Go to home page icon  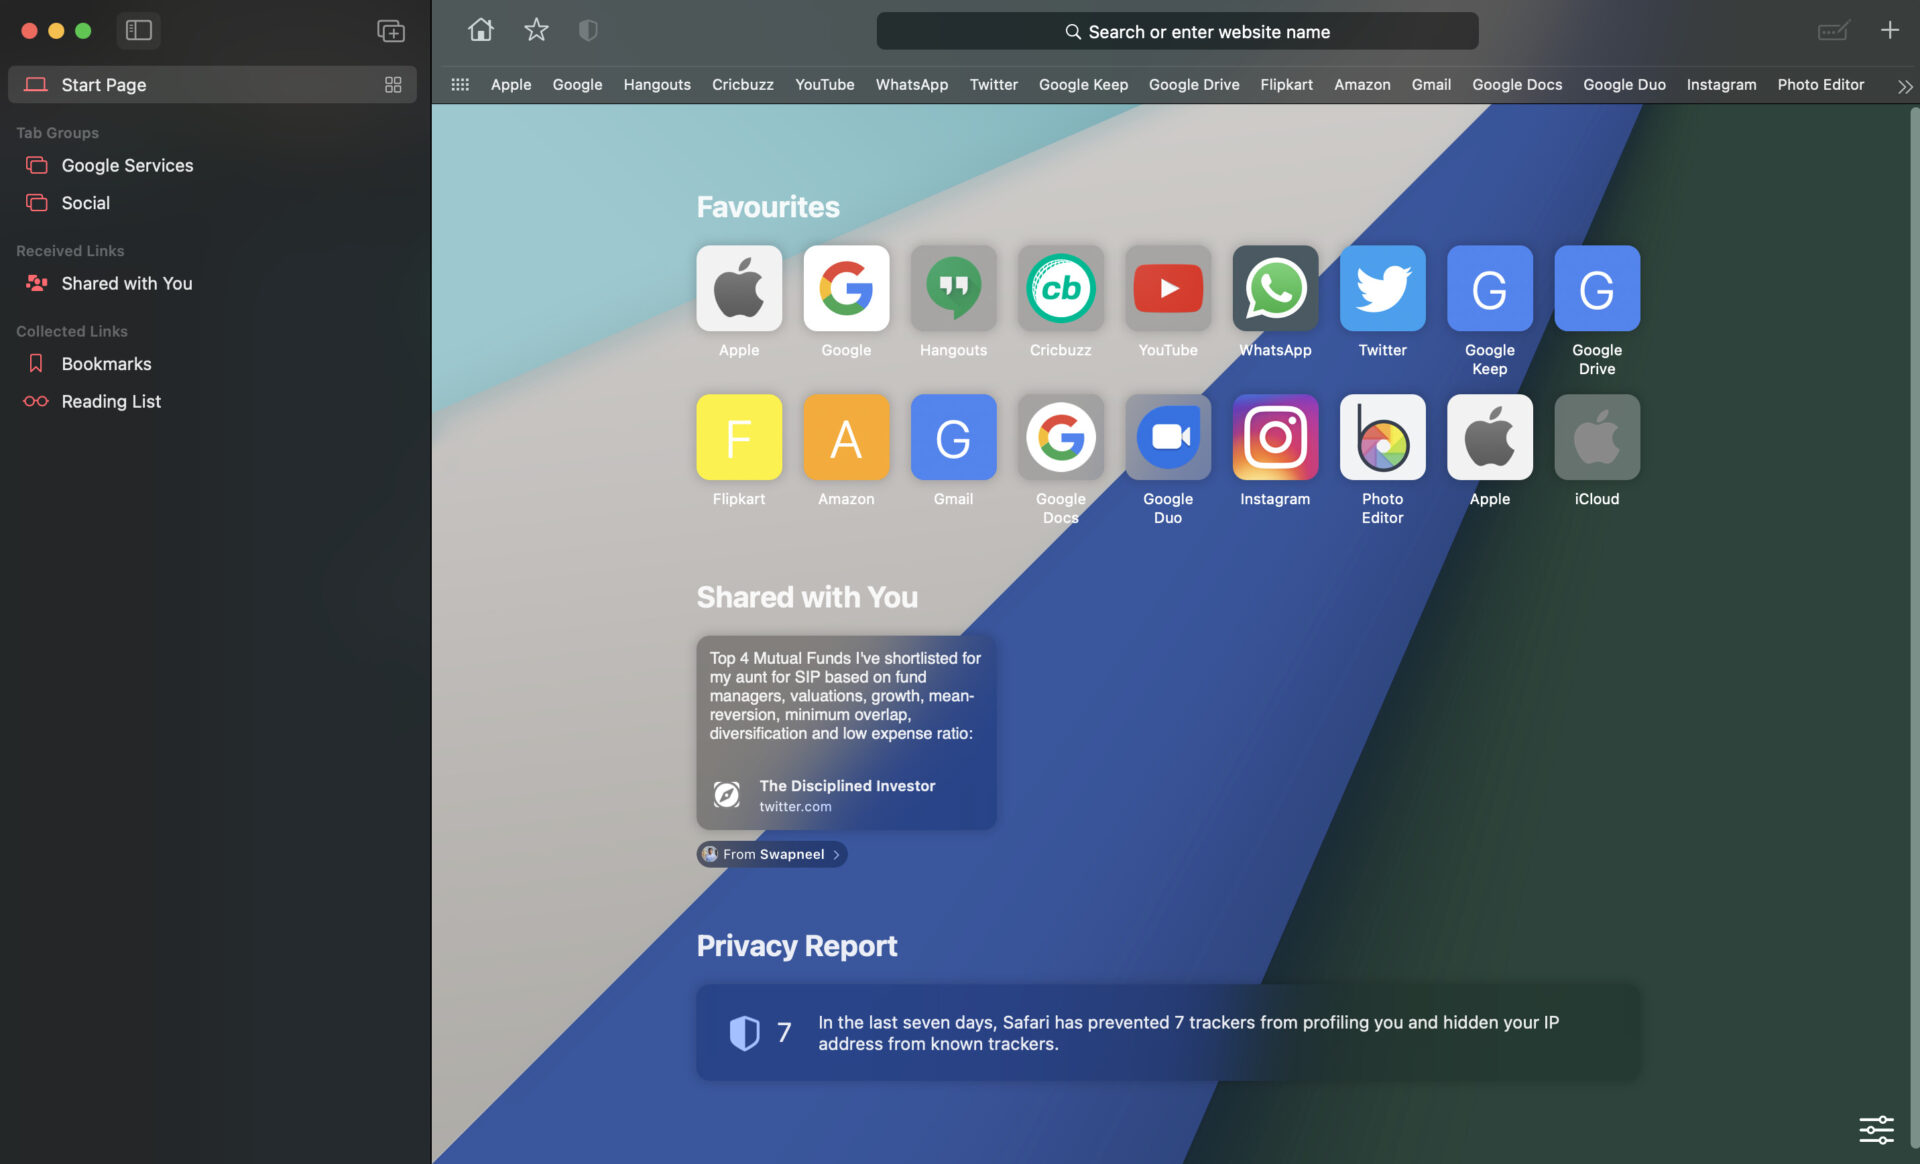[x=481, y=30]
